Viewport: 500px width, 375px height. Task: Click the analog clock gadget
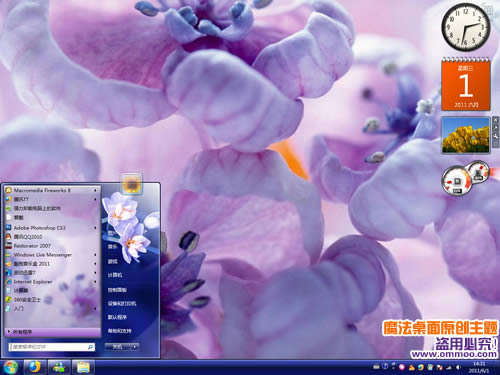click(x=466, y=27)
